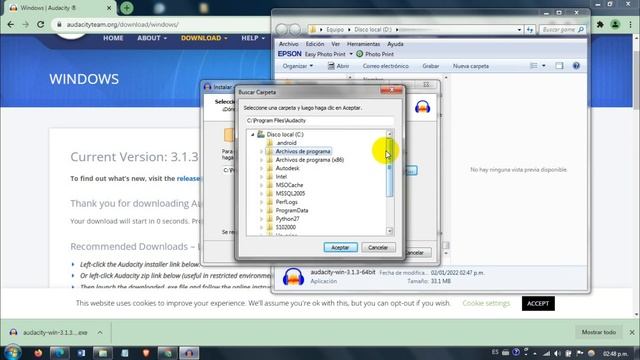
Task: Open the HELP menu on Audacity site
Action: [x=253, y=38]
